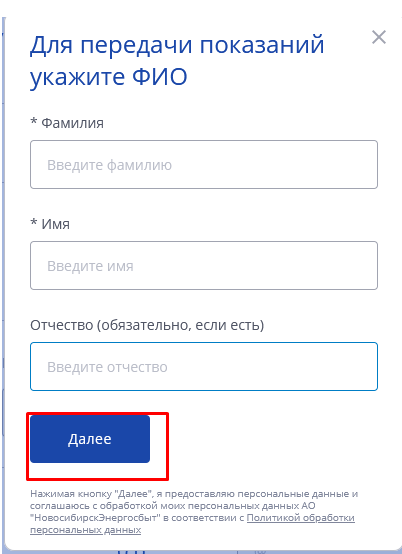Select the Имя text box
Screen dimensions: 402x554
tap(204, 266)
